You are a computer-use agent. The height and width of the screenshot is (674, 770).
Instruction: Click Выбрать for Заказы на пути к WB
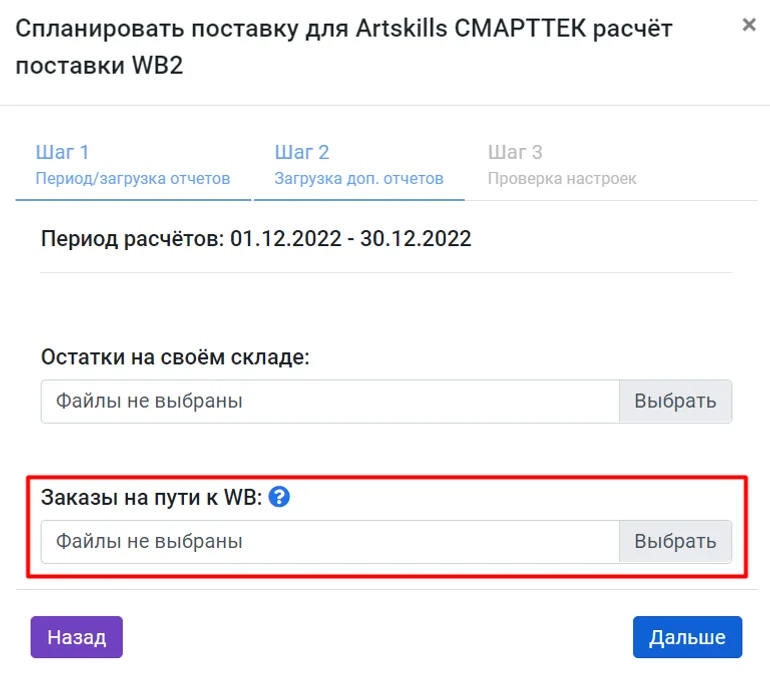(675, 541)
